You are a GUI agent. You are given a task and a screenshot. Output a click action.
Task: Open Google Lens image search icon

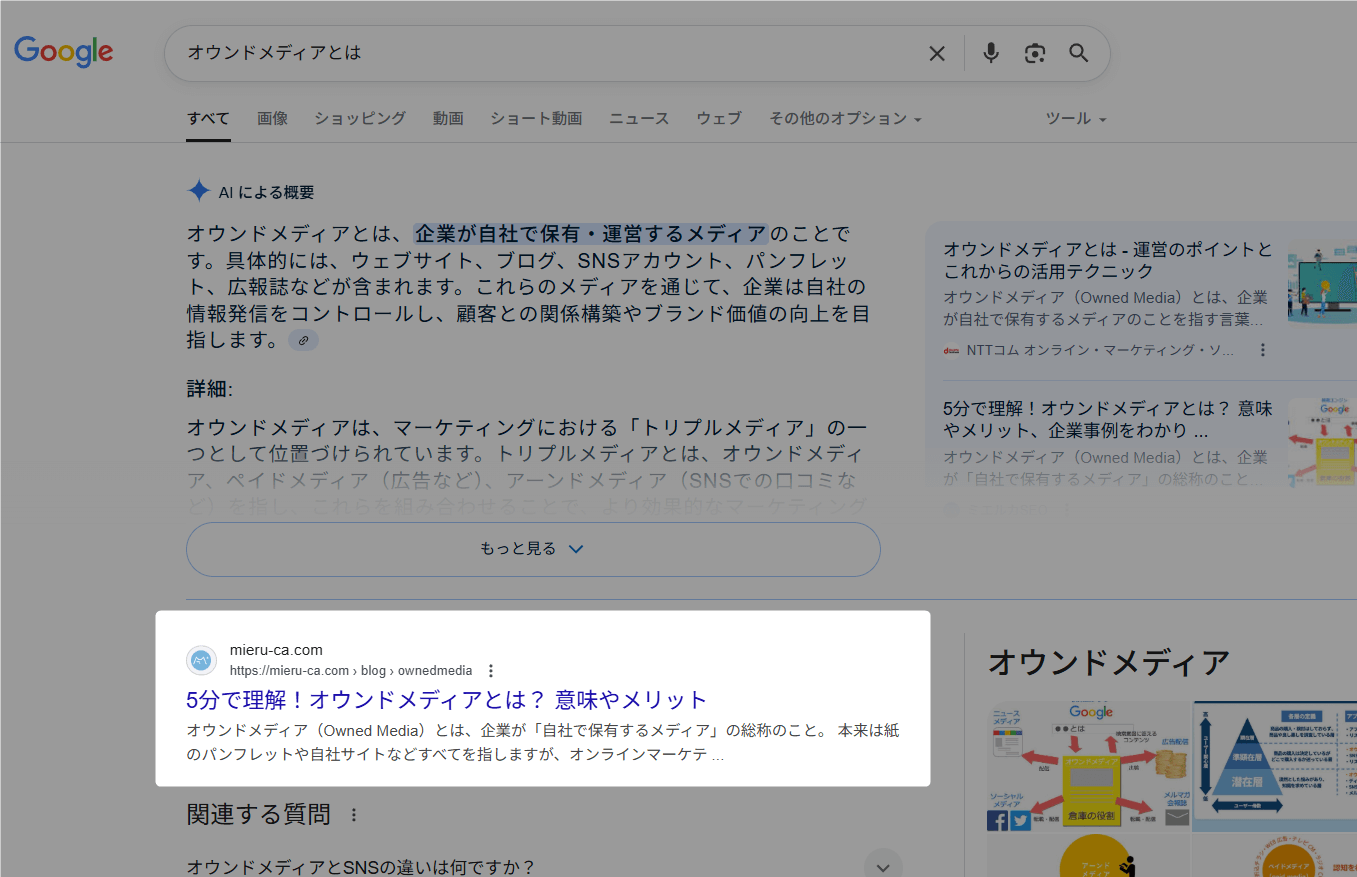(x=1035, y=53)
